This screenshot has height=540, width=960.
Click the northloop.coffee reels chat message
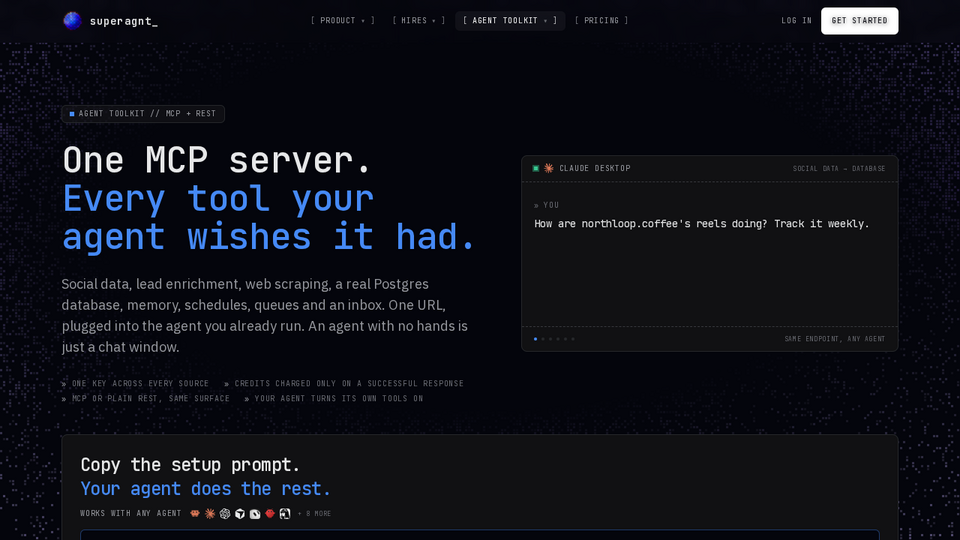(702, 224)
